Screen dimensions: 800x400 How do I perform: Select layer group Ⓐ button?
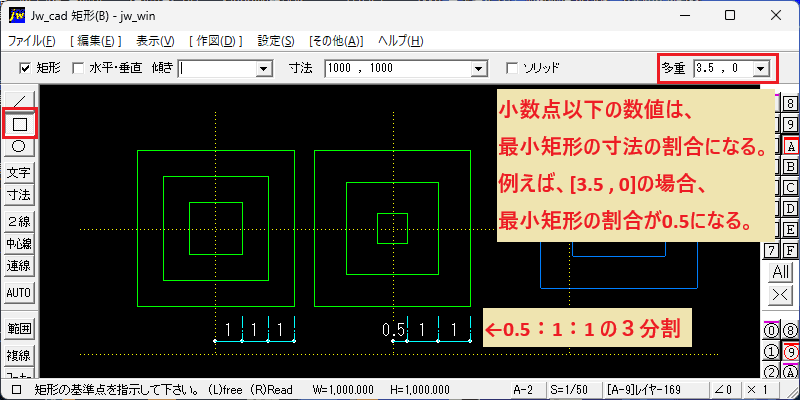point(790,372)
